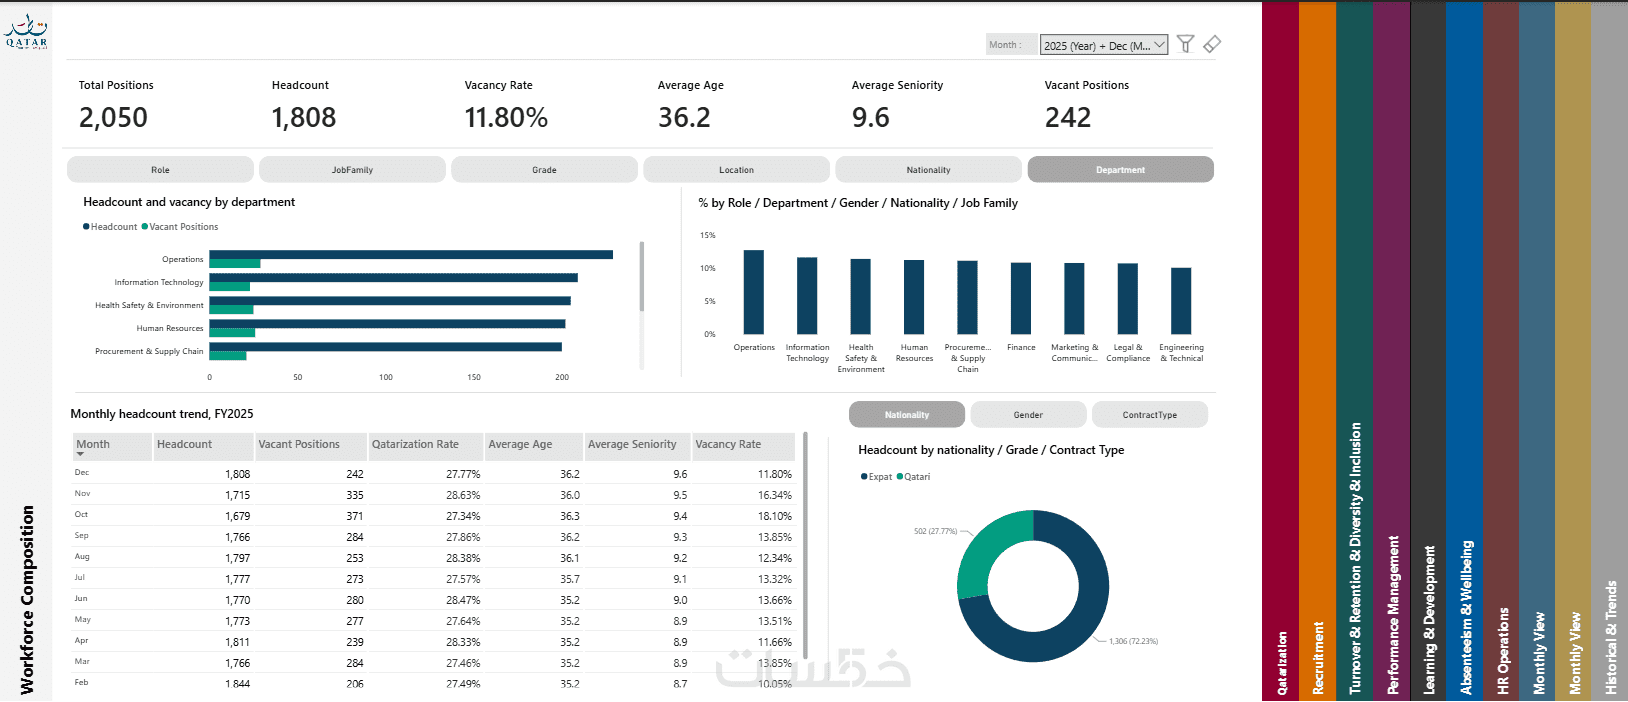Select the Department breakdown button
1628x702 pixels.
point(1120,169)
